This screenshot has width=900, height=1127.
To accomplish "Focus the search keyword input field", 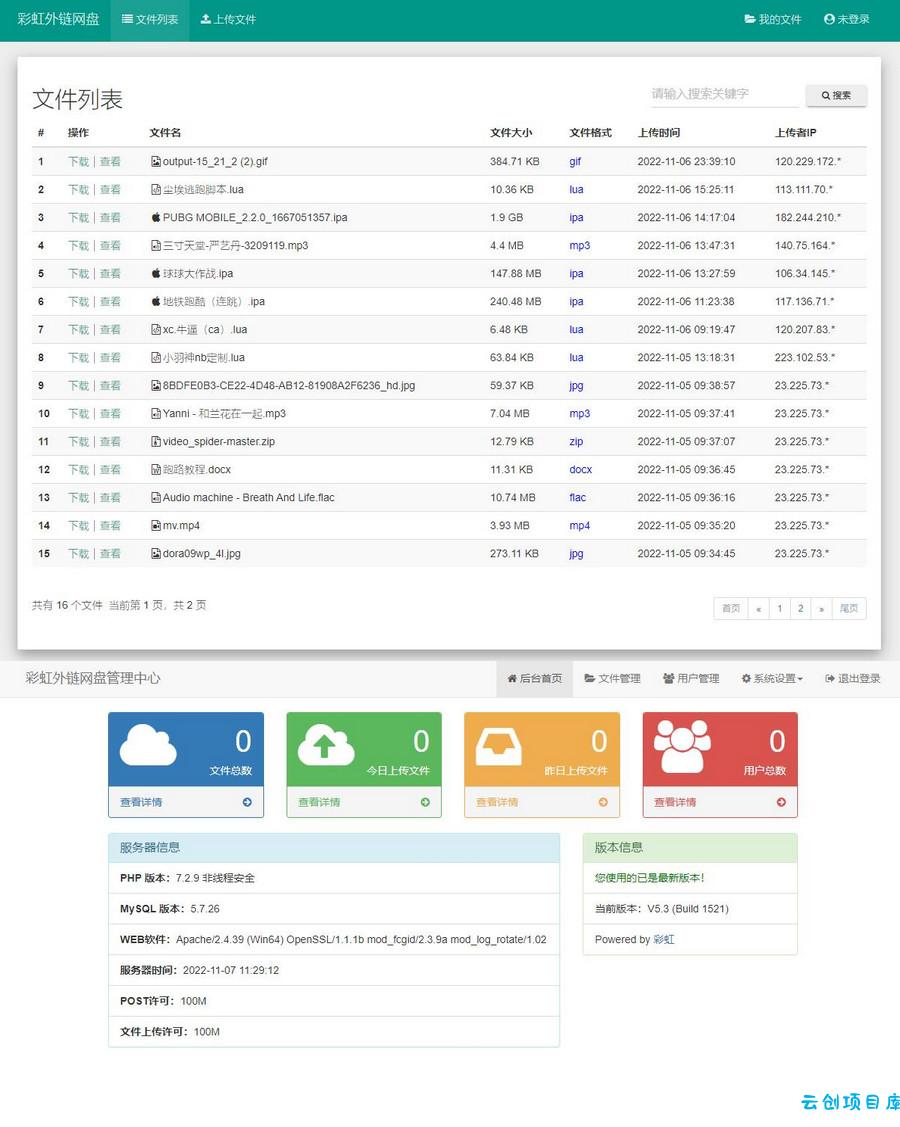I will pyautogui.click(x=725, y=94).
